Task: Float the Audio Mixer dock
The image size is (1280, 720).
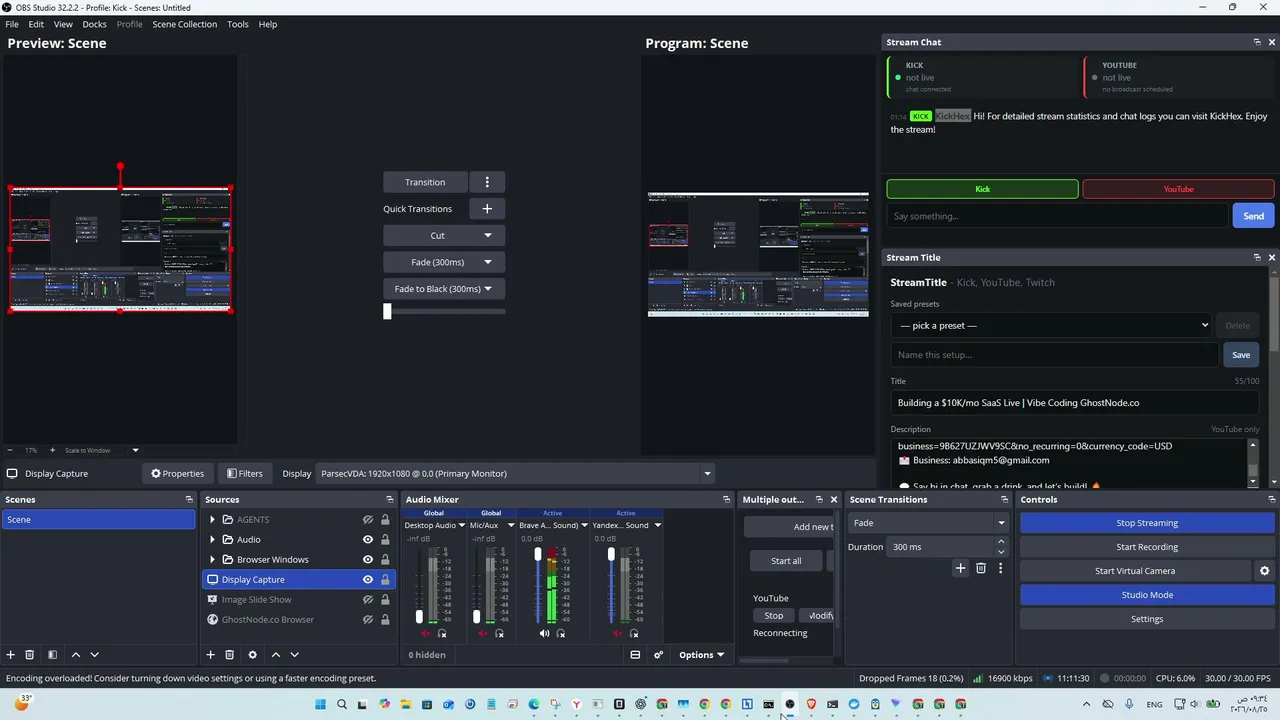Action: point(727,500)
